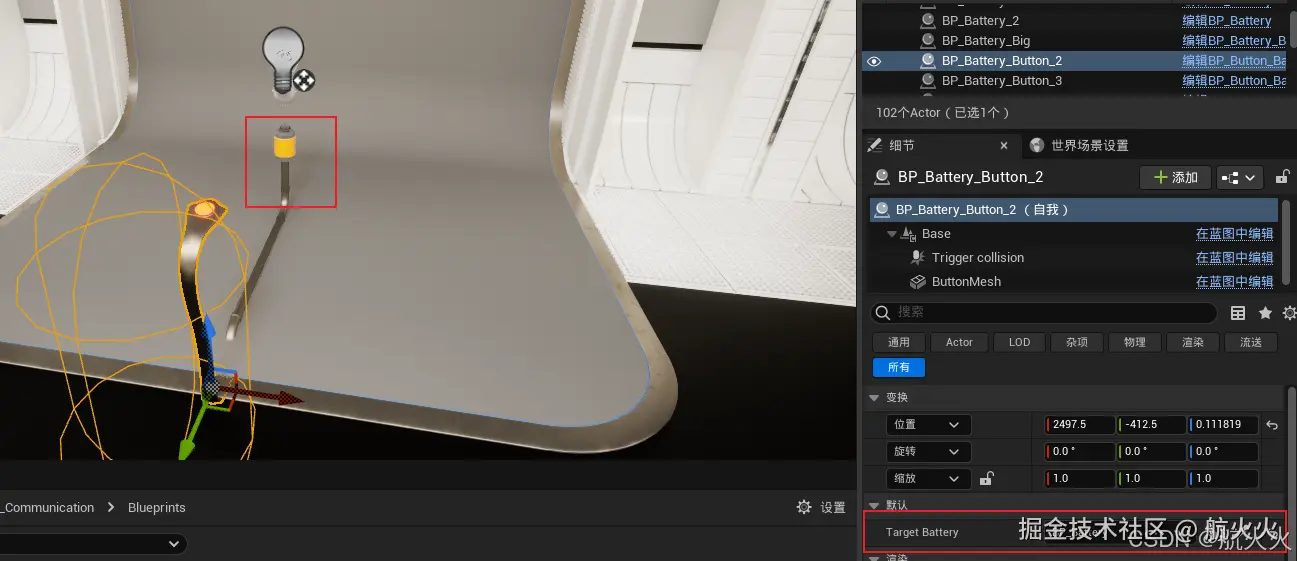This screenshot has width=1297, height=561.
Task: Open edit blueprint link for BP_Battery_Button_2 row
Action: click(x=1234, y=61)
